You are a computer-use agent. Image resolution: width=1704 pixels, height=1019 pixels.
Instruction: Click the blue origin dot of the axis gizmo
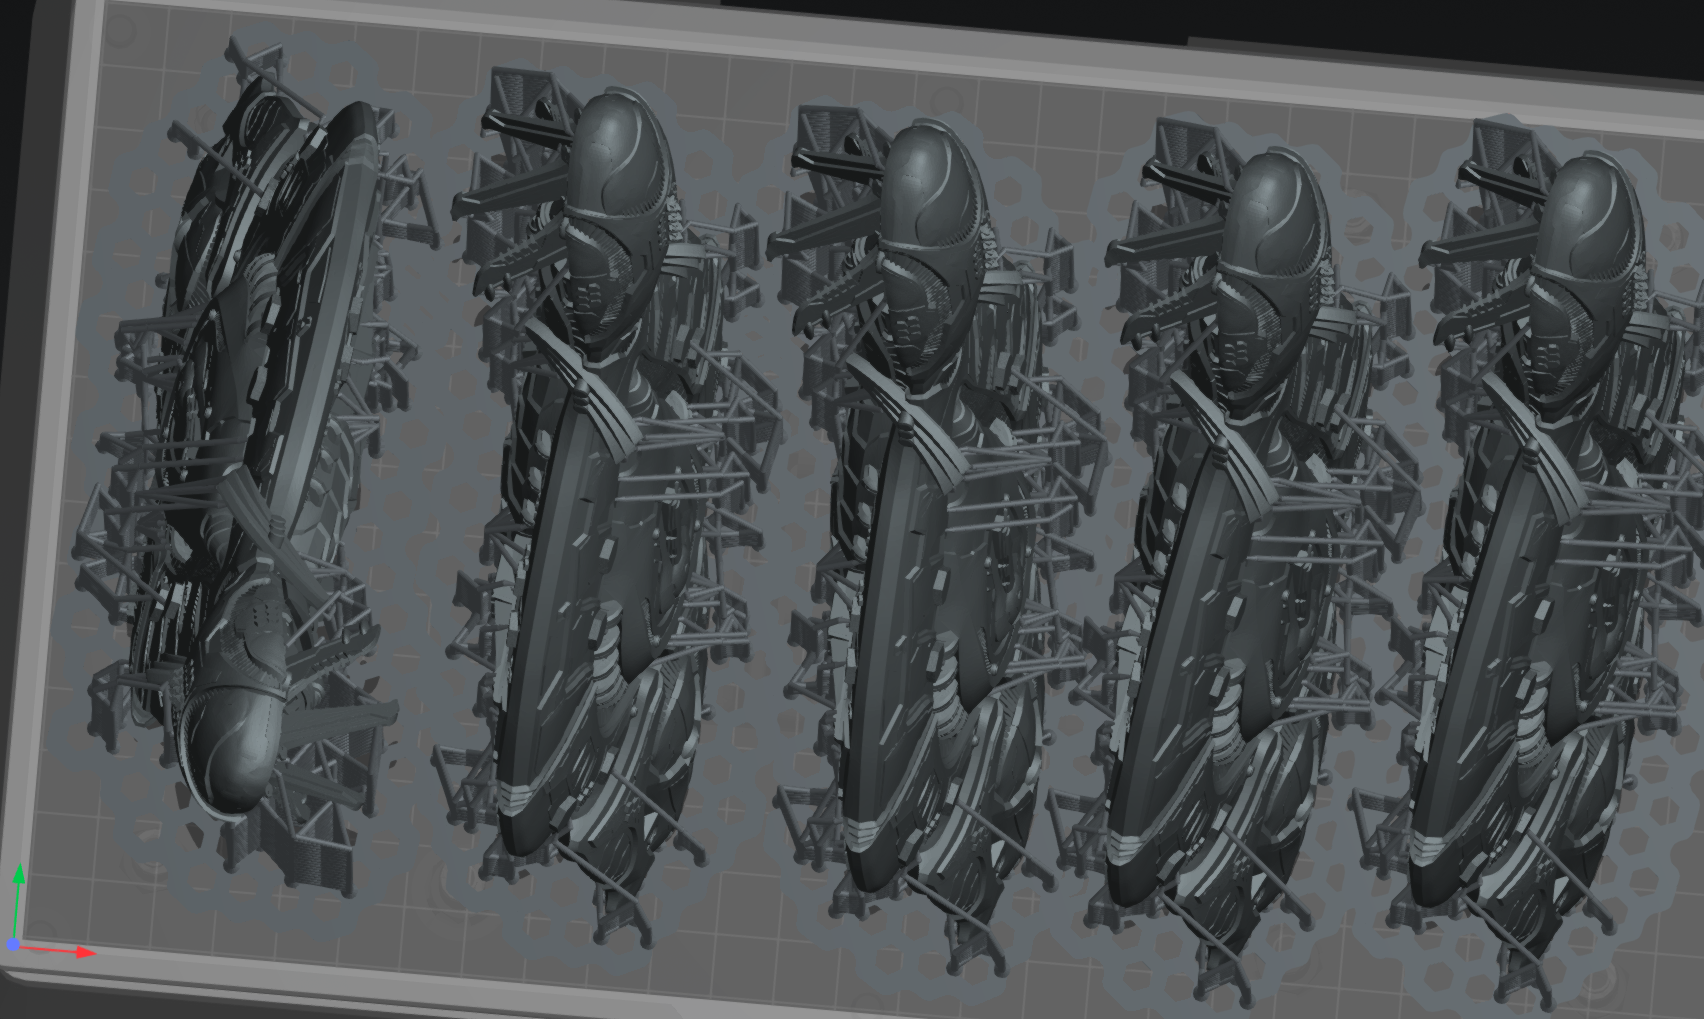click(x=13, y=944)
